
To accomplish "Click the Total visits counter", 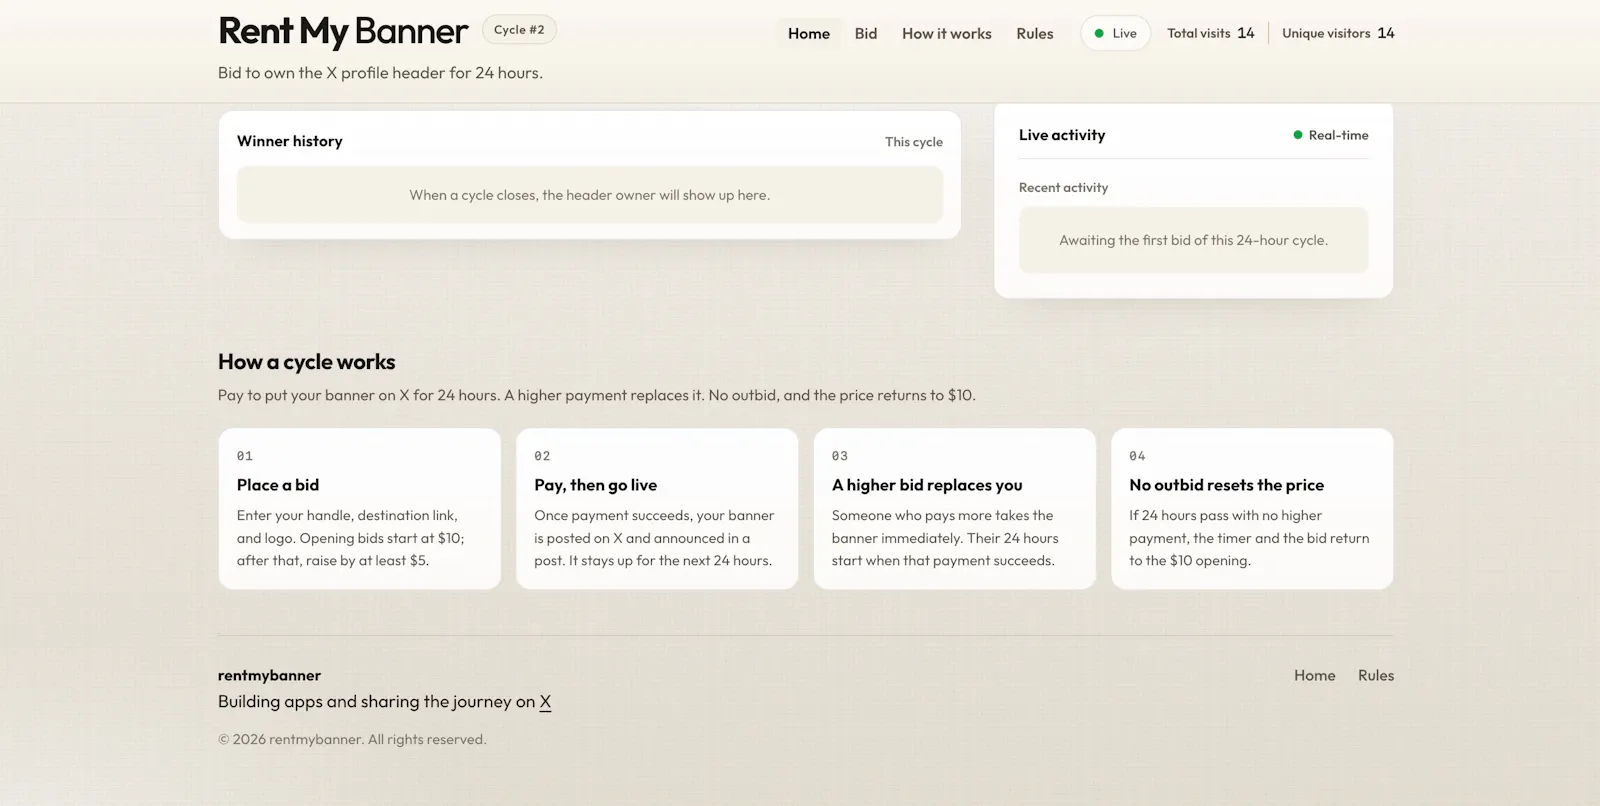I will (x=1210, y=33).
